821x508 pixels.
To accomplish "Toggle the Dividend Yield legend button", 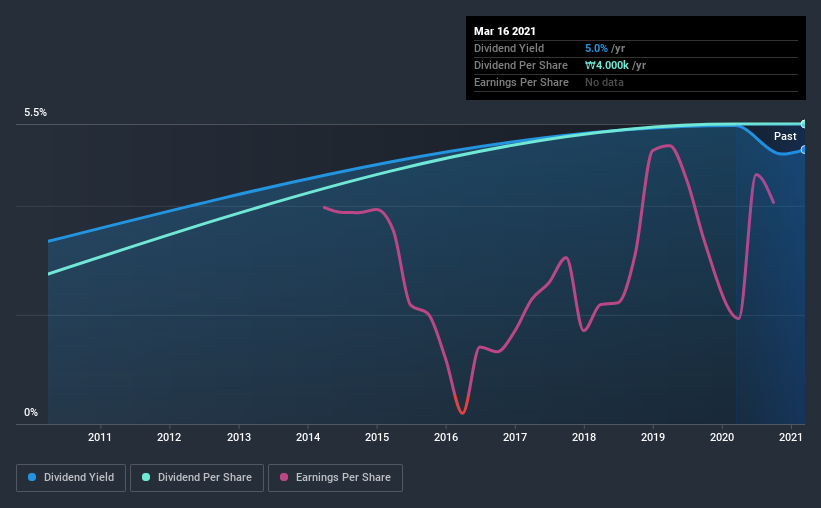I will coord(71,478).
